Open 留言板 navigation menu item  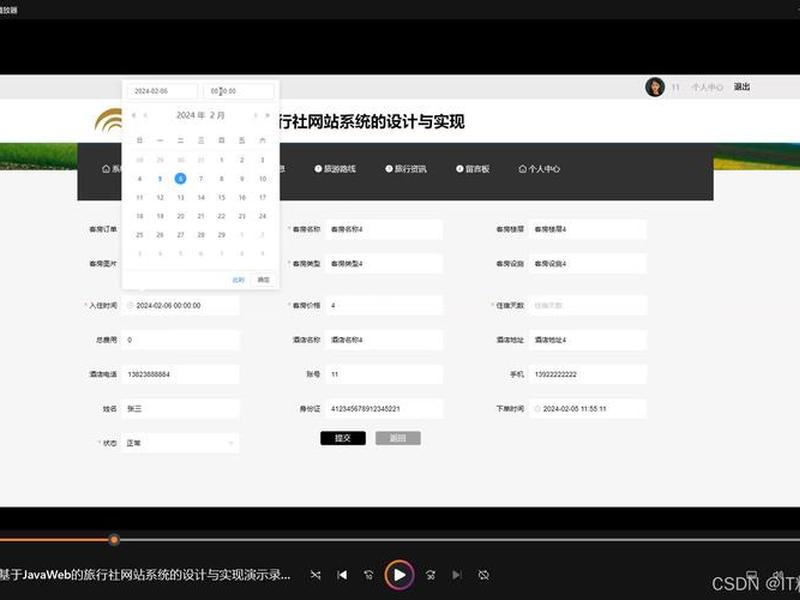click(473, 169)
